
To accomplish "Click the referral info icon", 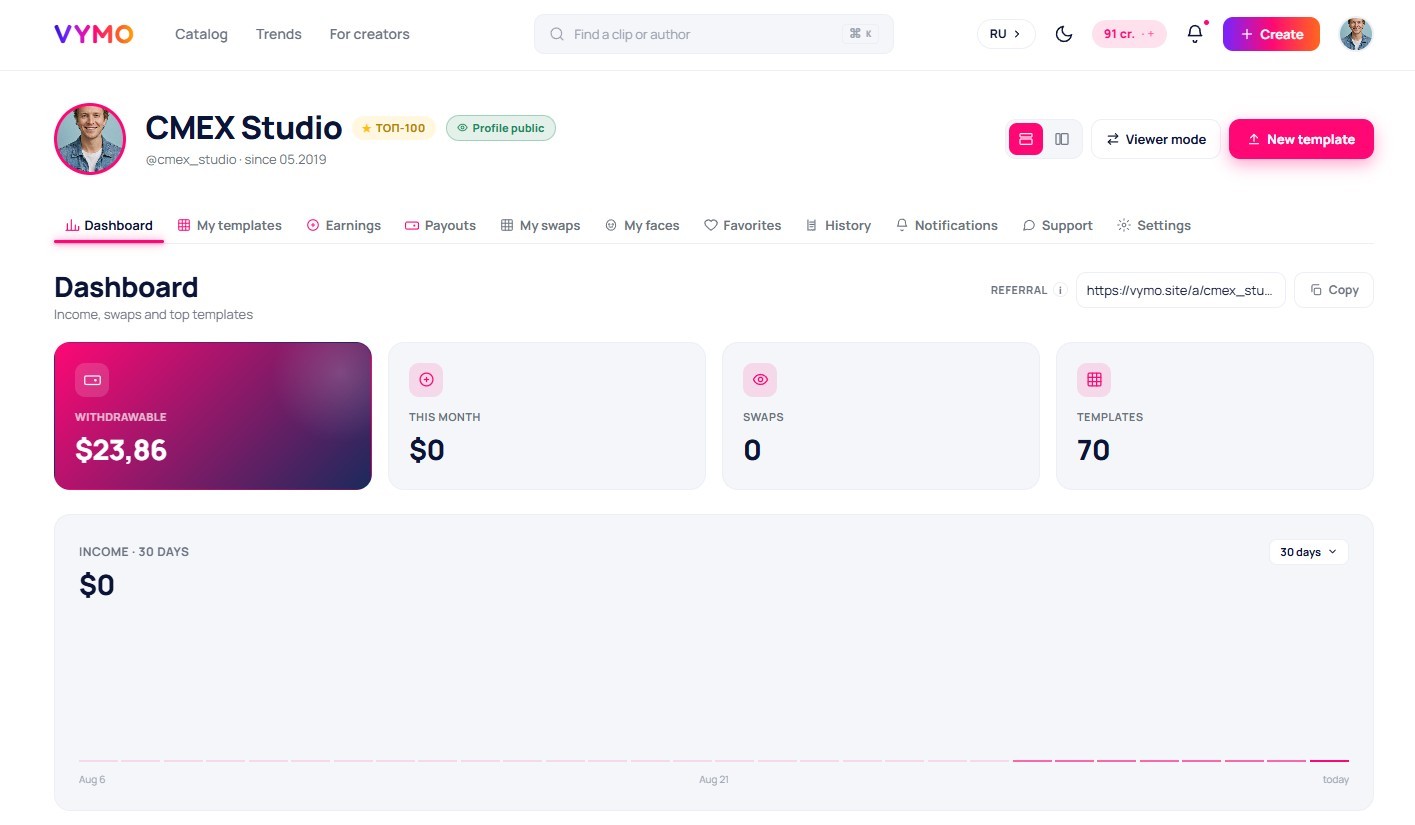I will [x=1060, y=290].
